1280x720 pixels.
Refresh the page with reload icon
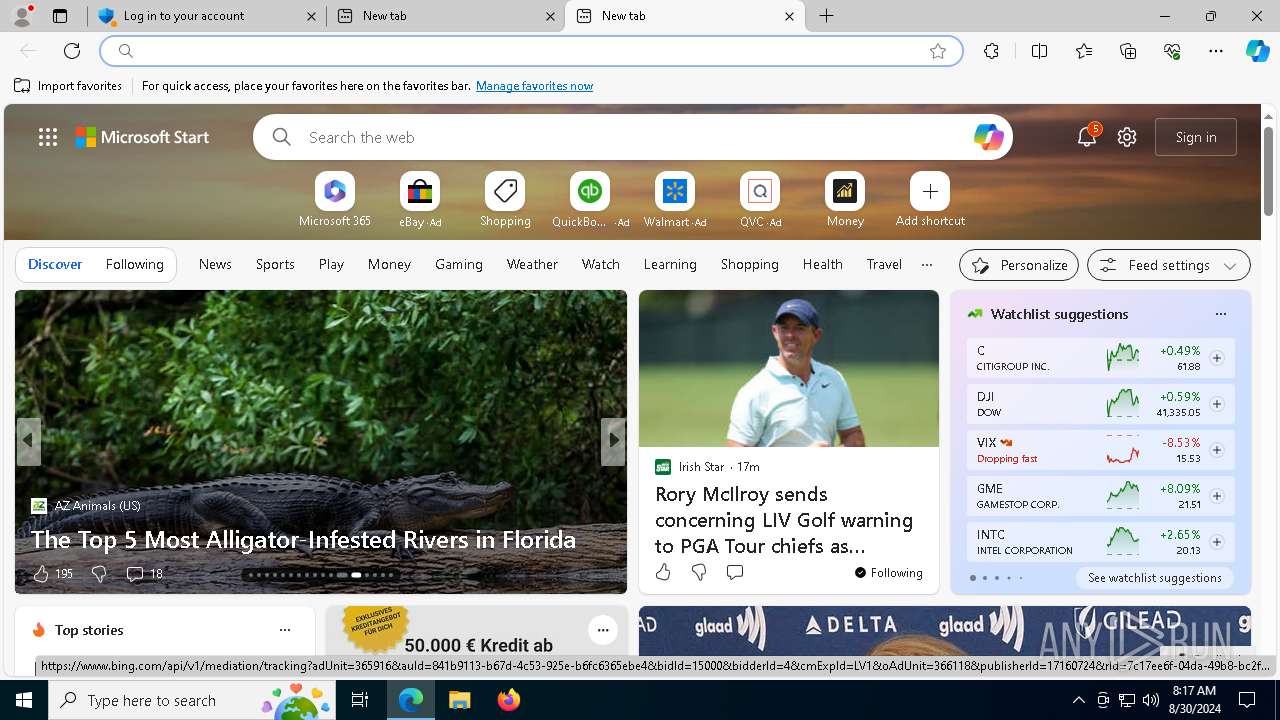pos(72,51)
